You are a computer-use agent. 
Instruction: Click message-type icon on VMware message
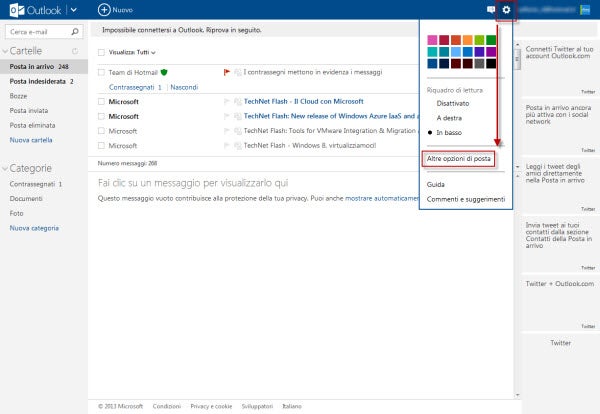238,131
